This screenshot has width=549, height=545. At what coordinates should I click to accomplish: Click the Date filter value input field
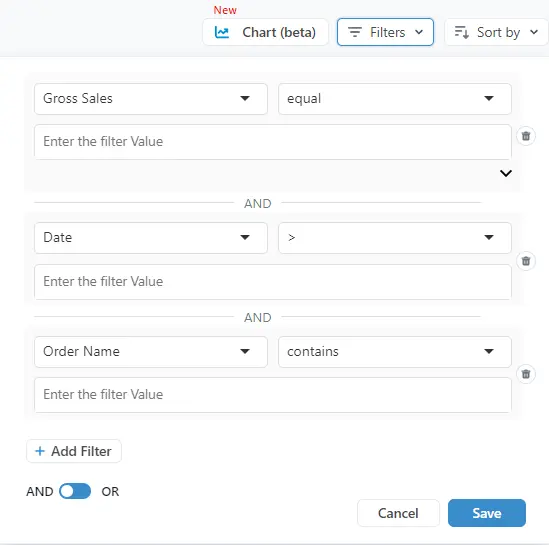[x=273, y=282]
